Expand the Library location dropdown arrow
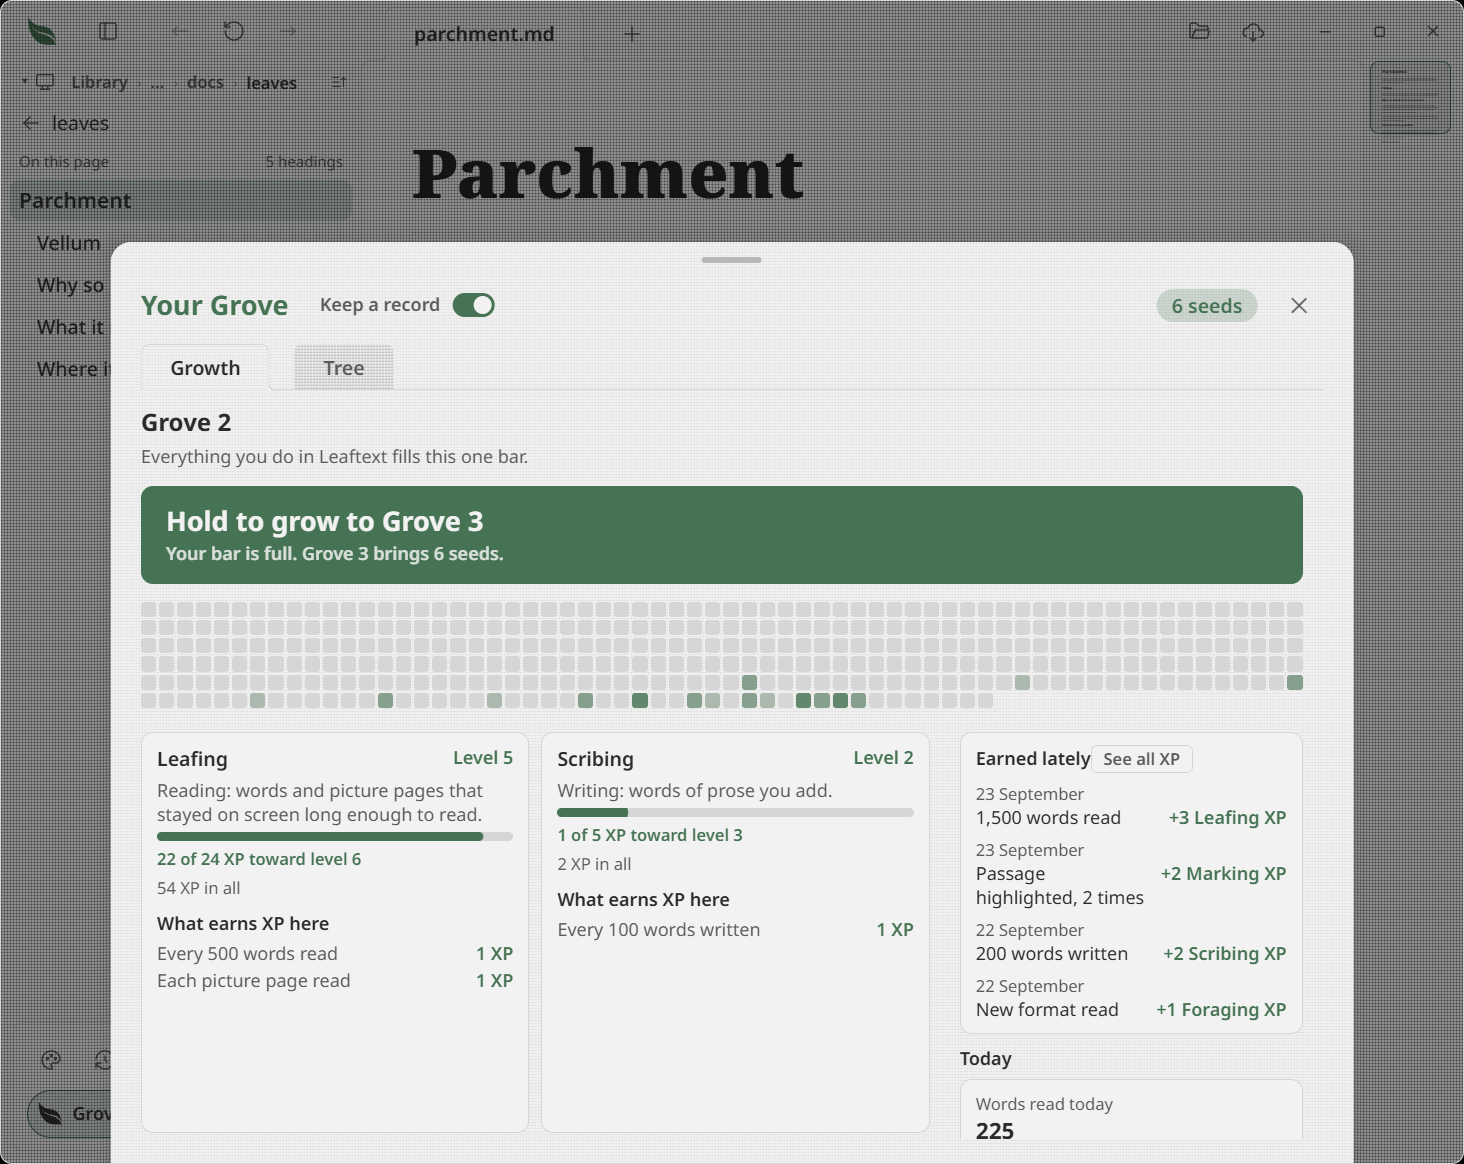Screen dimensions: 1464x1164 click(x=24, y=82)
